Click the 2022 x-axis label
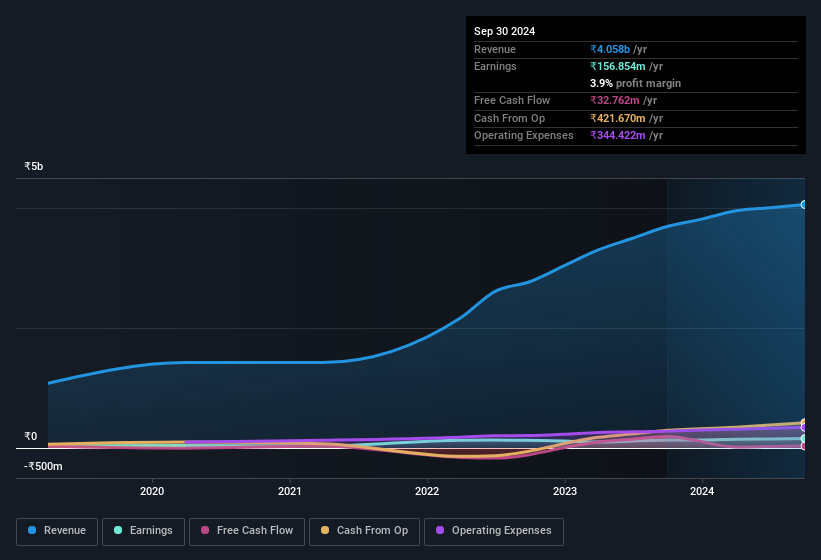Screen dimensions: 821x560 [x=427, y=491]
